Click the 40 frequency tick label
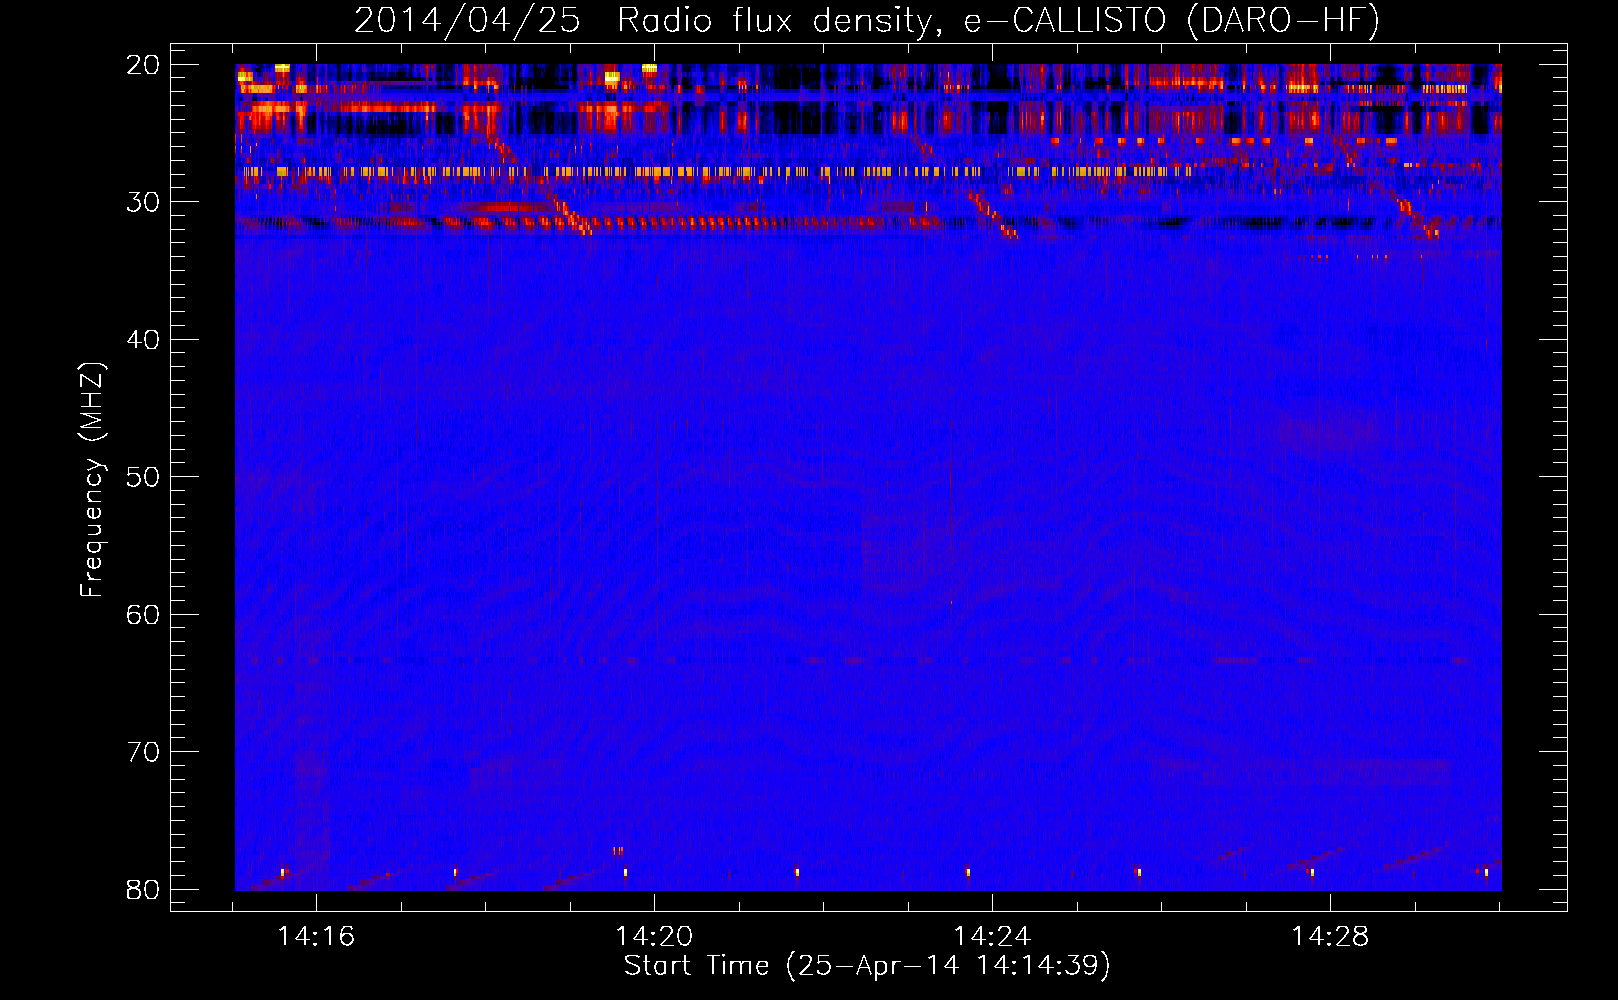This screenshot has width=1618, height=1000. point(143,340)
